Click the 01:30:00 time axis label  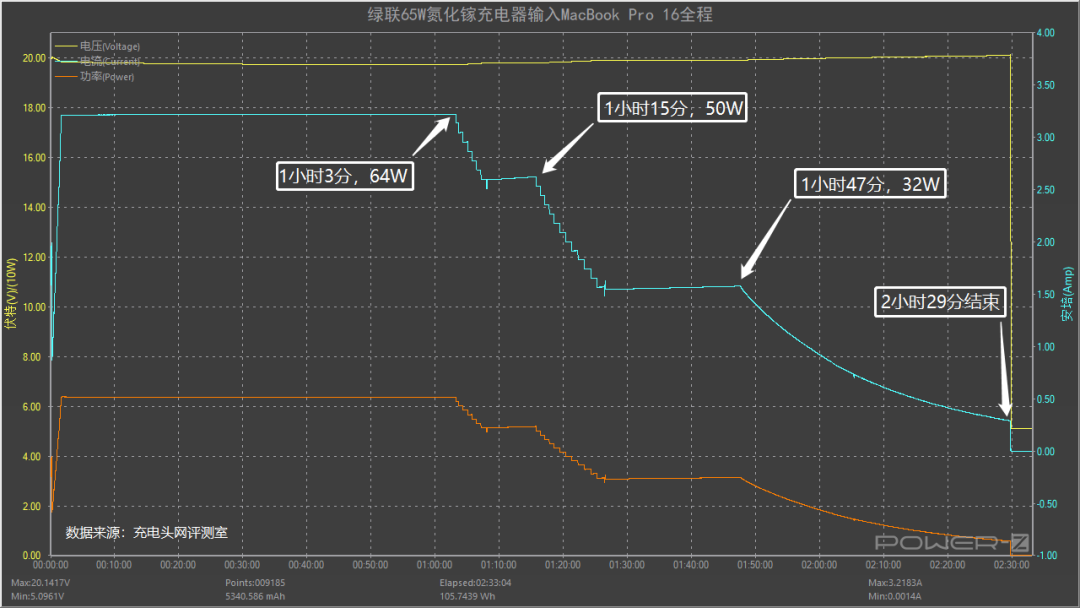click(x=627, y=565)
